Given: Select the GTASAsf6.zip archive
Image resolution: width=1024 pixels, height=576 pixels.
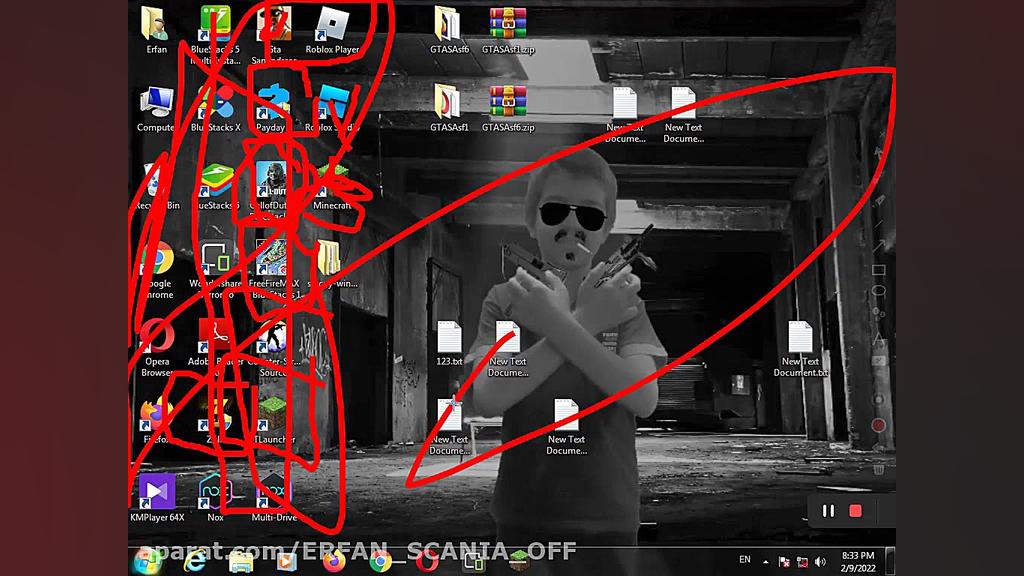Looking at the screenshot, I should point(507,103).
